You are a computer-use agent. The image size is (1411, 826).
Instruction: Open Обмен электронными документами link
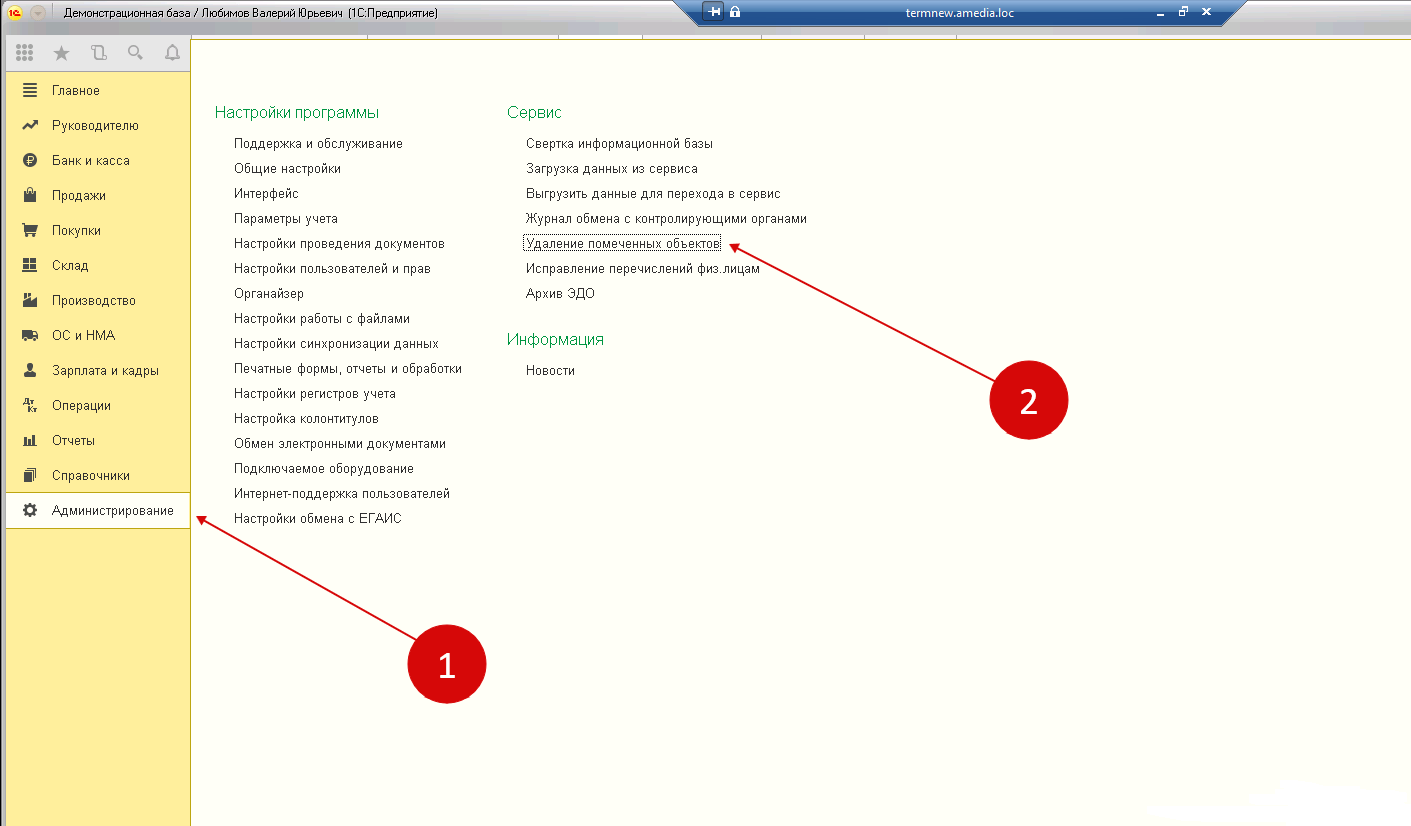coord(340,443)
